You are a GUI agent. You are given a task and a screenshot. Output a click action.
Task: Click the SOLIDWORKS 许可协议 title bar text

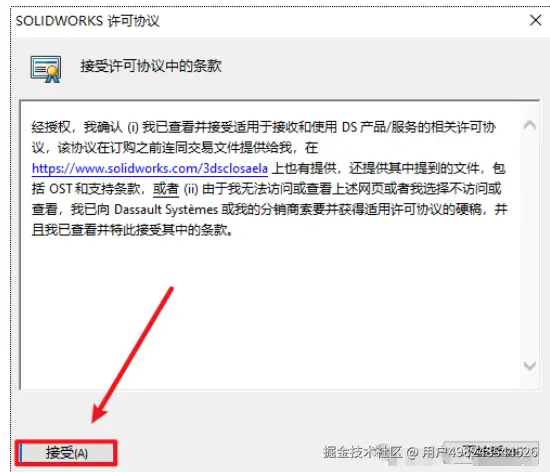coord(88,21)
